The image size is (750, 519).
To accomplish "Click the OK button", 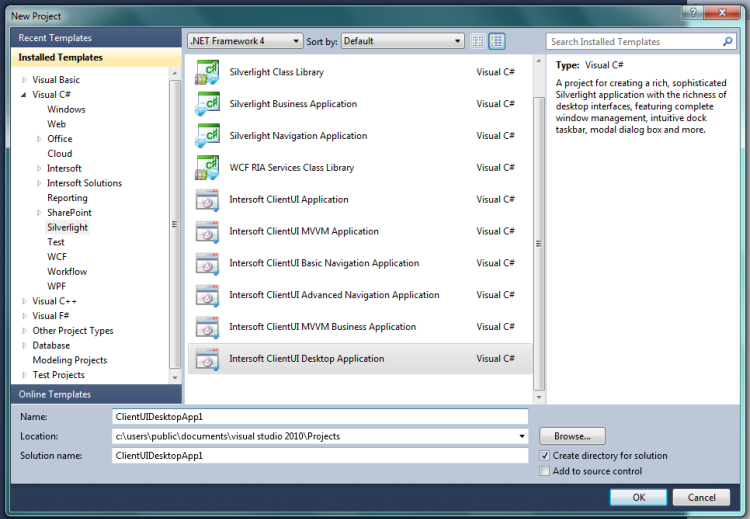I will pyautogui.click(x=638, y=497).
